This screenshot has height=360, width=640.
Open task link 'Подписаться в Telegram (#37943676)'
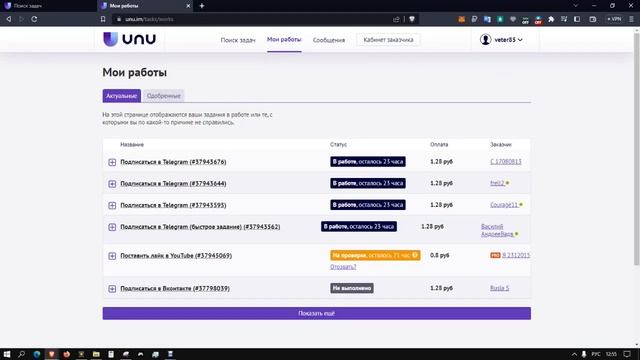pos(173,162)
